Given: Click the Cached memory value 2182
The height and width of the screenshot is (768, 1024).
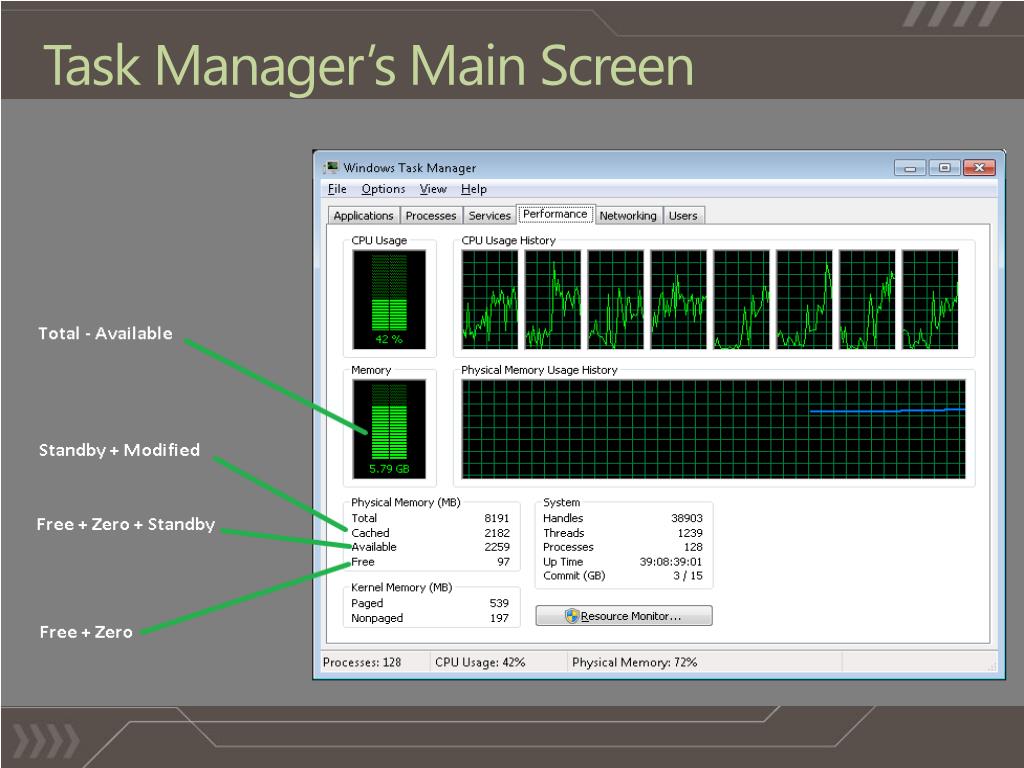Looking at the screenshot, I should [x=496, y=533].
